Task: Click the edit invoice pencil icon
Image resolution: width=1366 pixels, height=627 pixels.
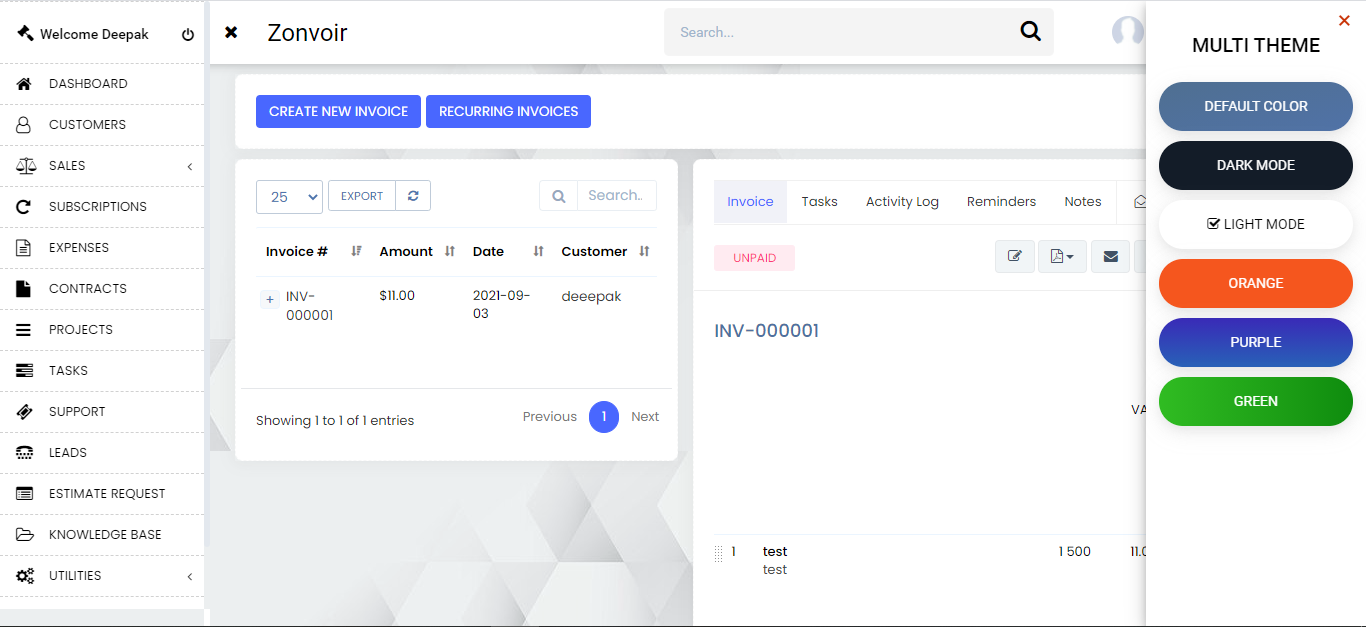Action: pyautogui.click(x=1014, y=257)
